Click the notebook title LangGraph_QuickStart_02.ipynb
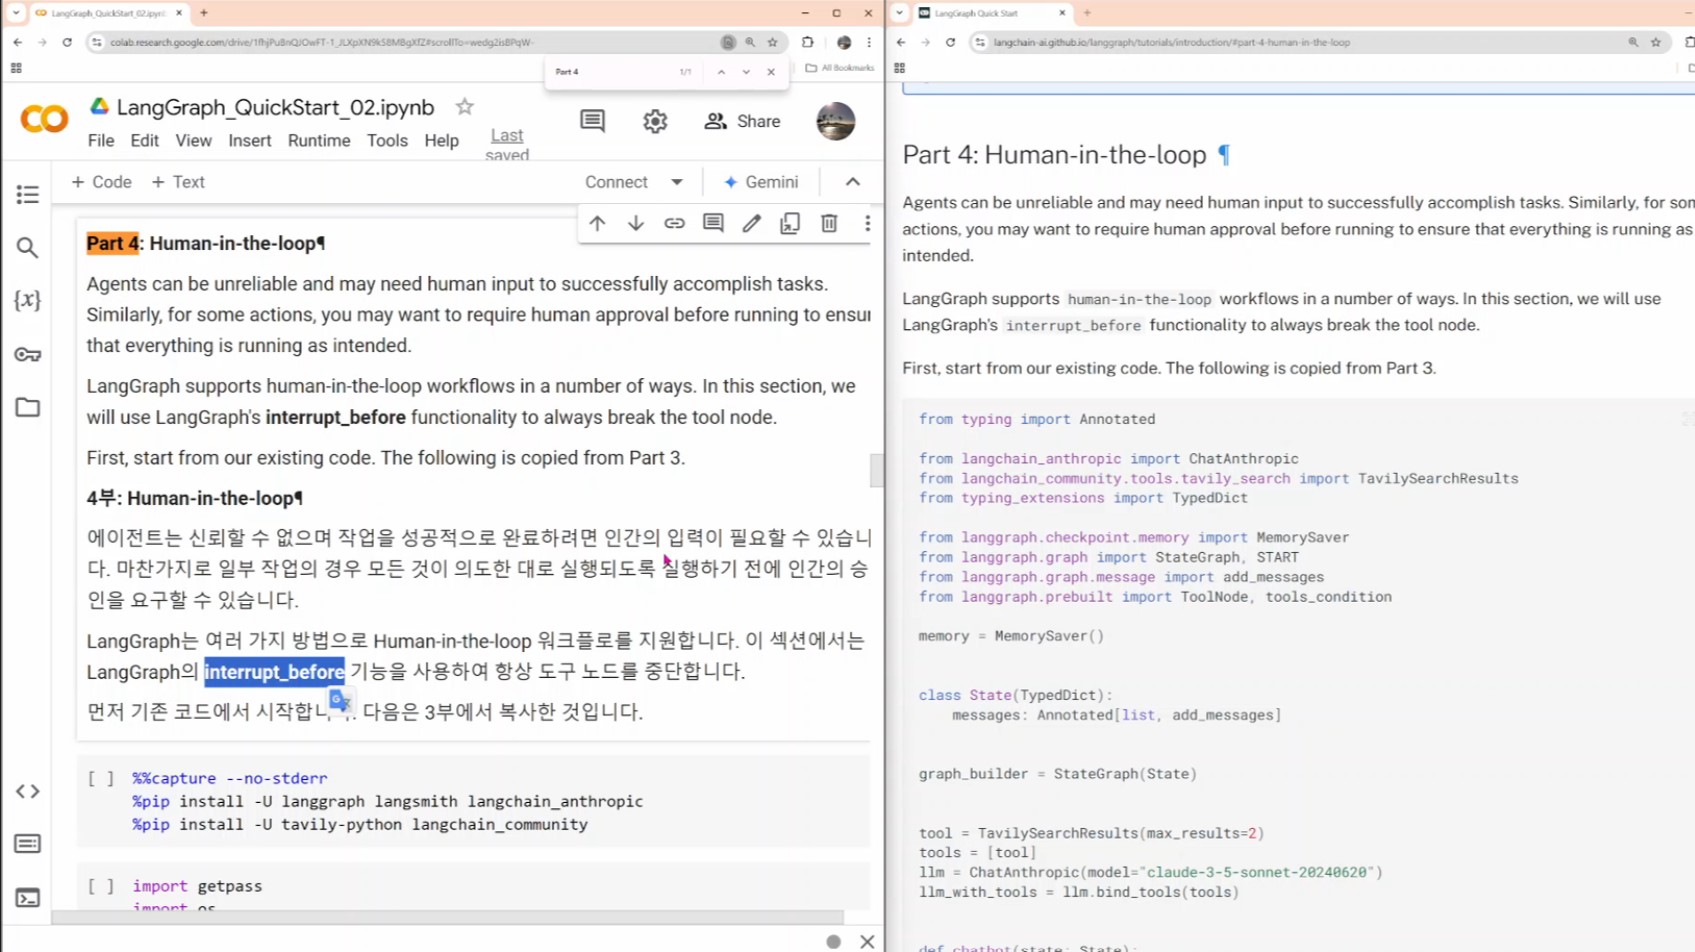 pyautogui.click(x=275, y=107)
